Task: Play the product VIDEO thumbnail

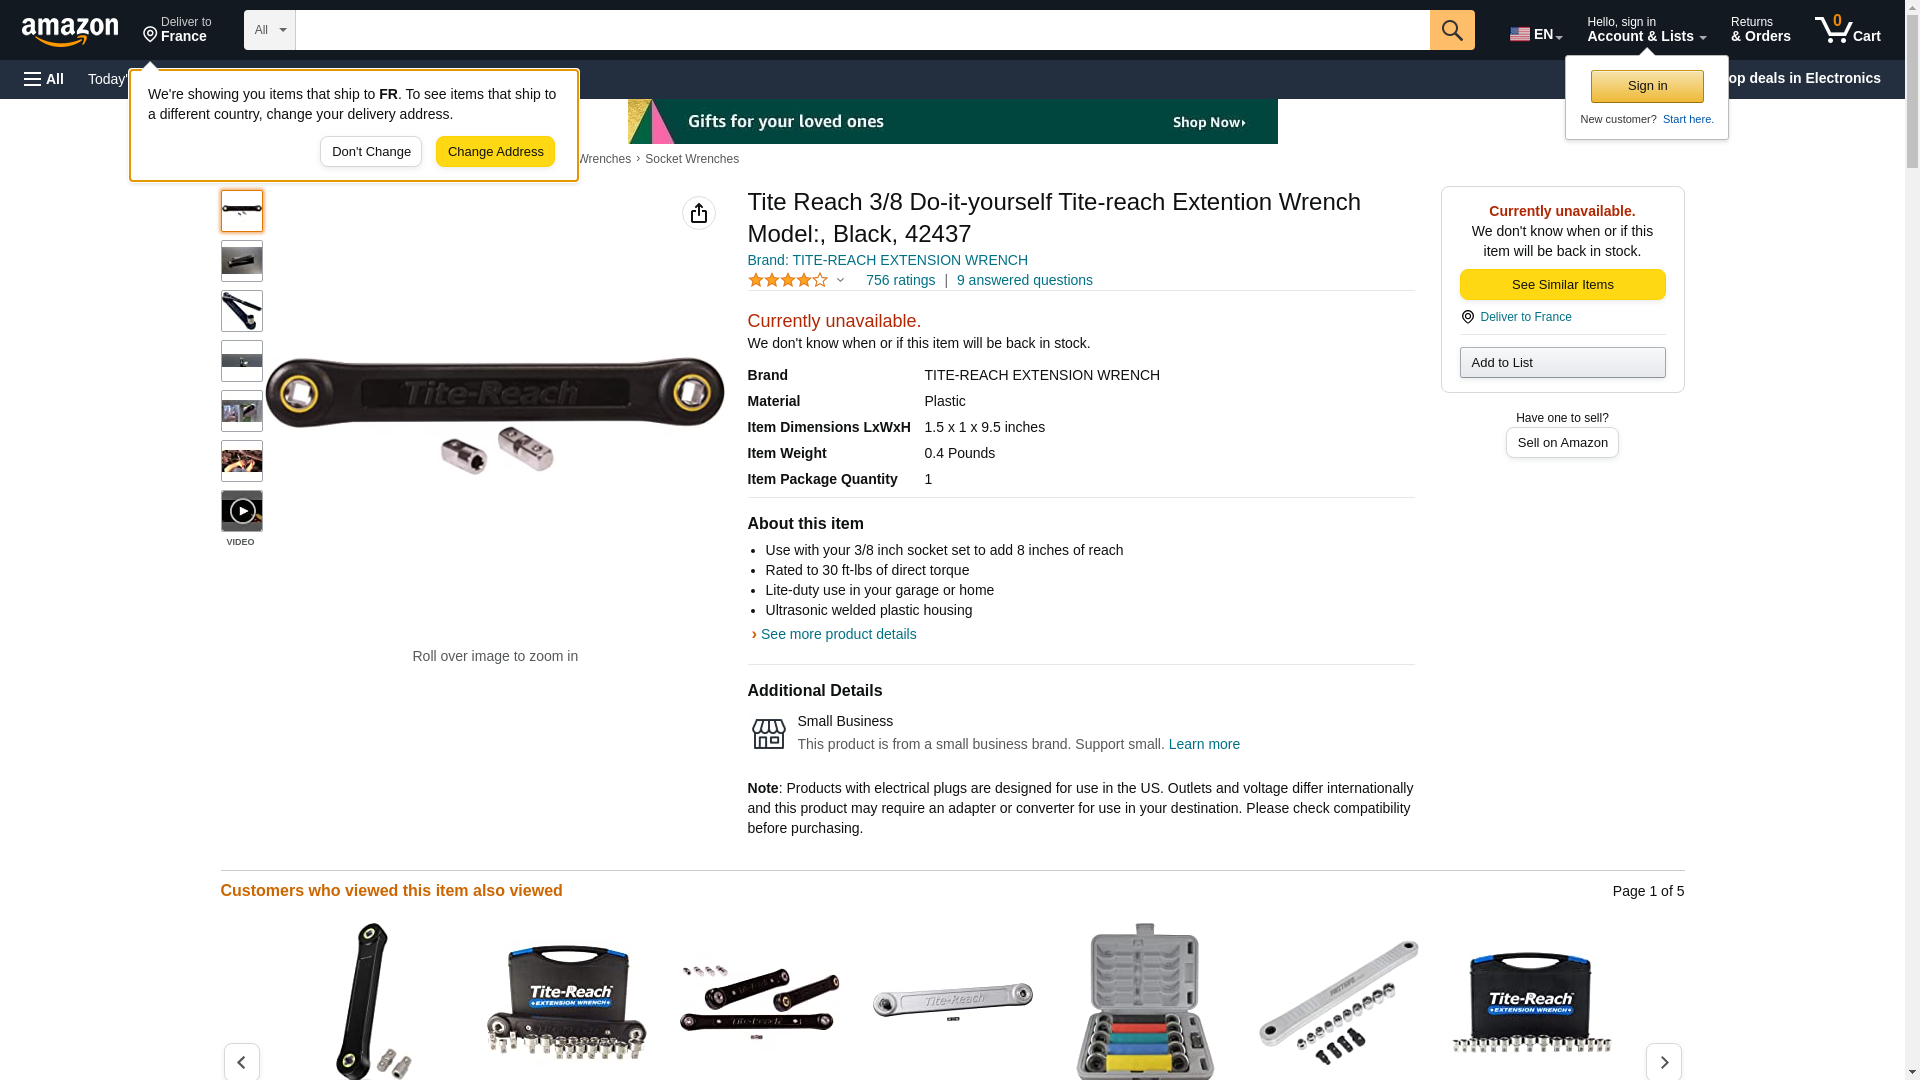Action: coord(242,511)
